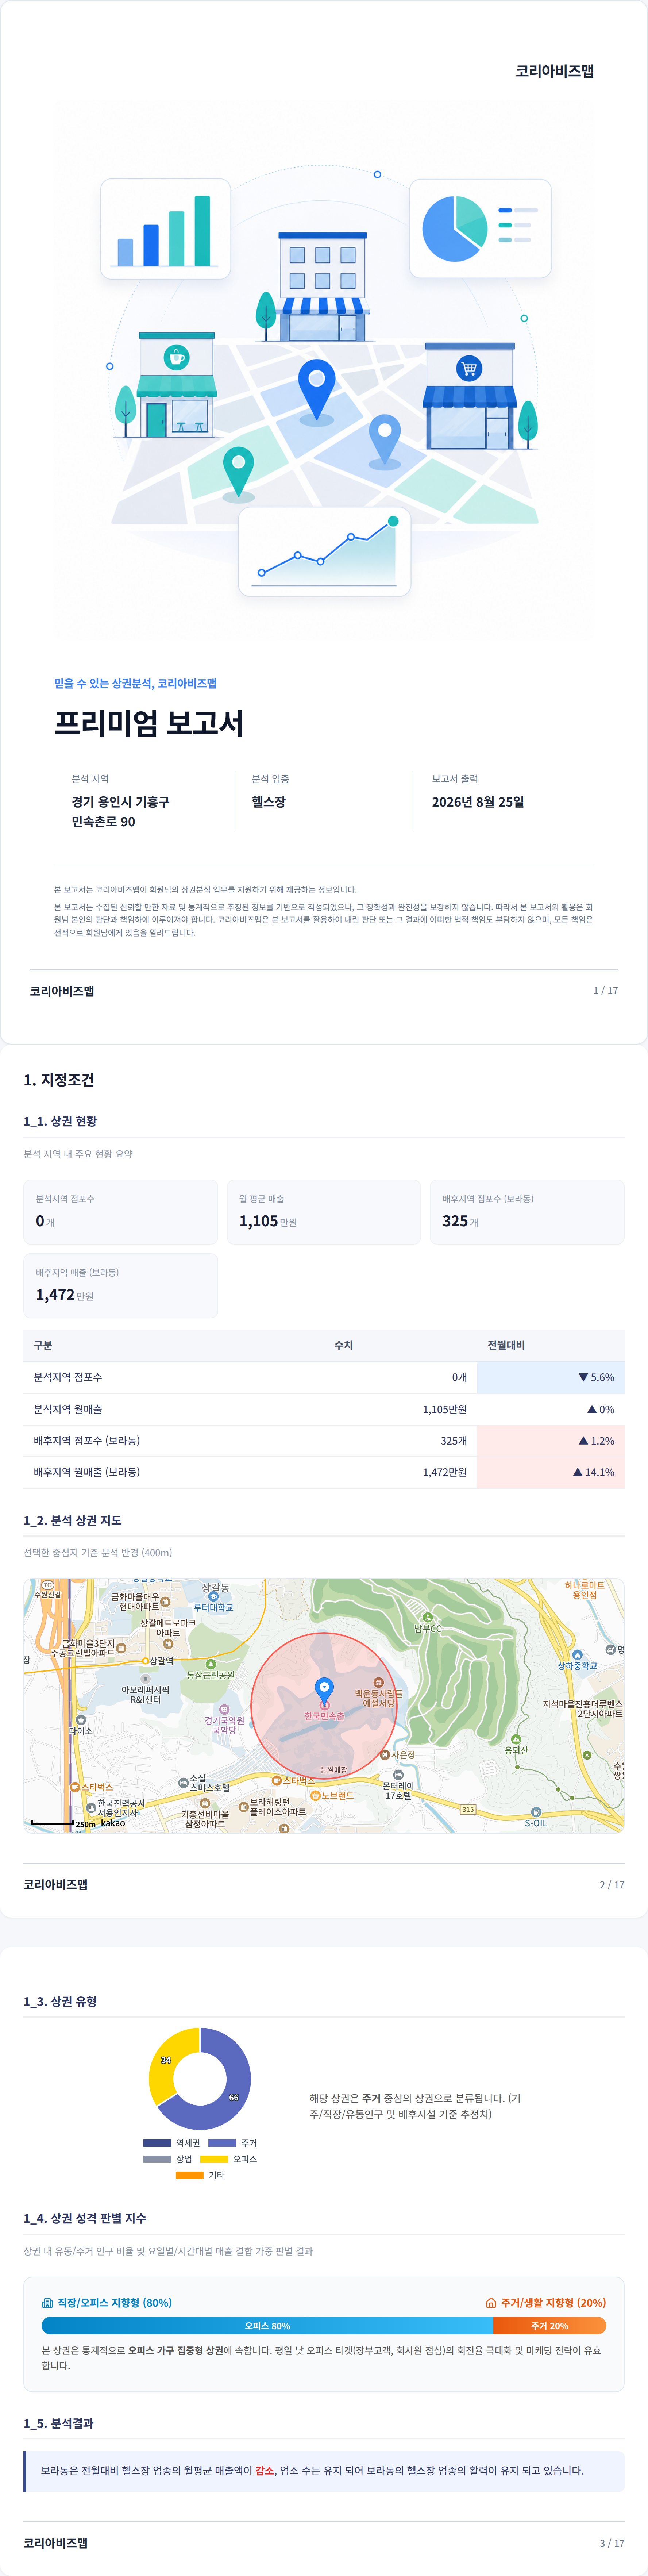This screenshot has width=648, height=2576.
Task: Click the 남부CC golf marker on map
Action: (x=428, y=1616)
